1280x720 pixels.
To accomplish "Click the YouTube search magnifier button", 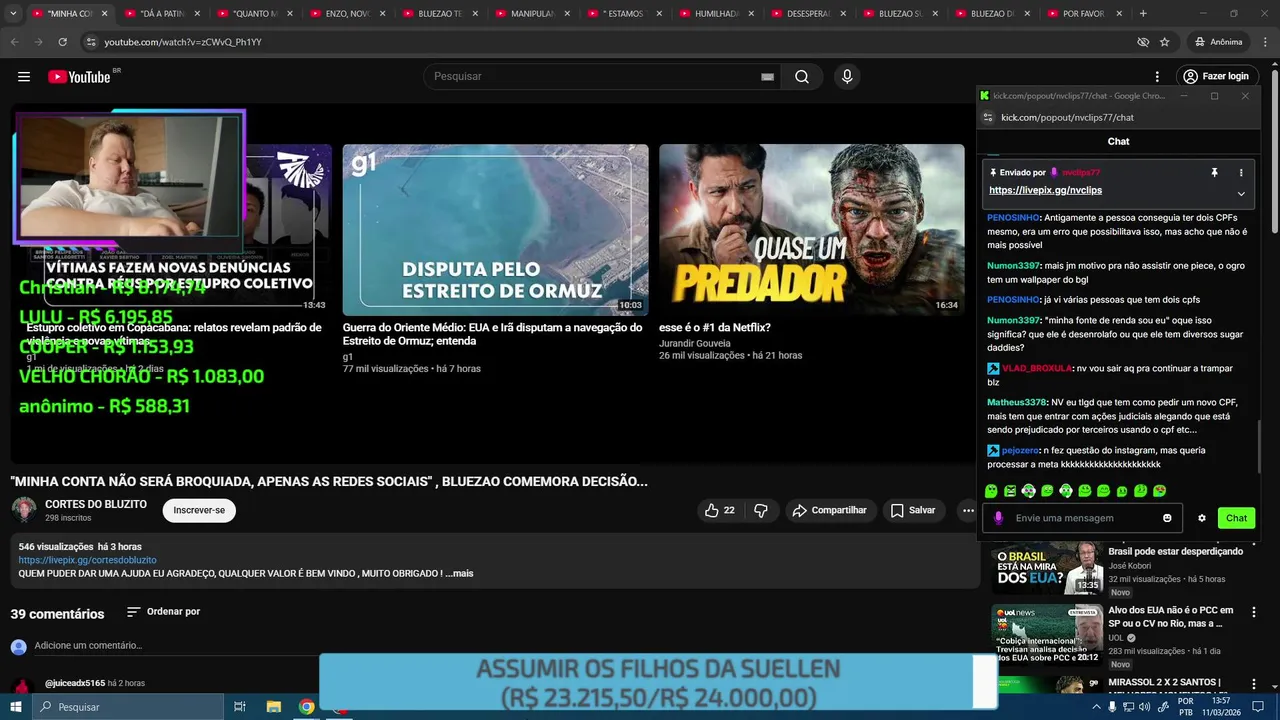I will (x=802, y=77).
